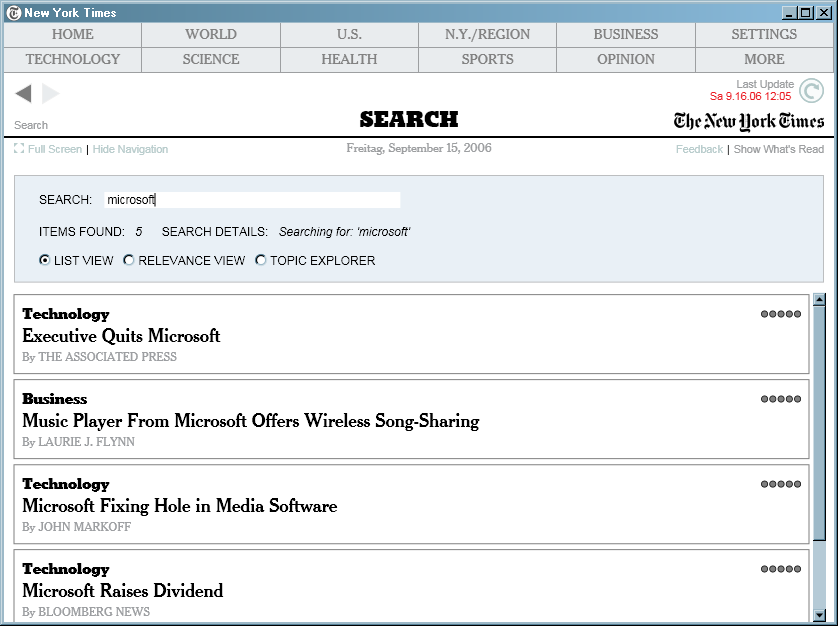Go to the Technology section tab

pyautogui.click(x=73, y=59)
